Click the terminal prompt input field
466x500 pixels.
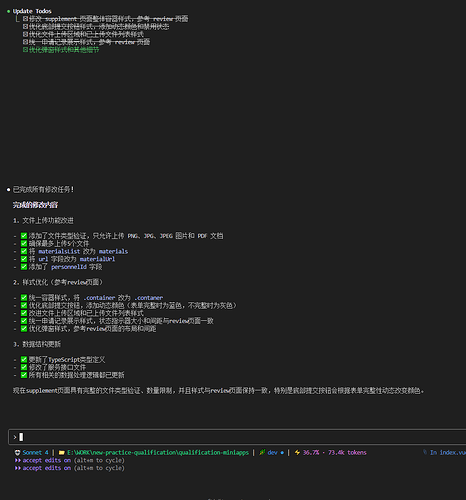pyautogui.click(x=237, y=437)
